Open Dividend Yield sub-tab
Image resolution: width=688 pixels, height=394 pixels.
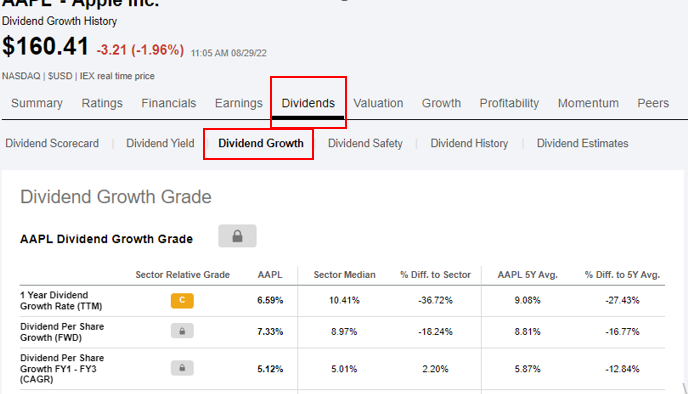(160, 143)
